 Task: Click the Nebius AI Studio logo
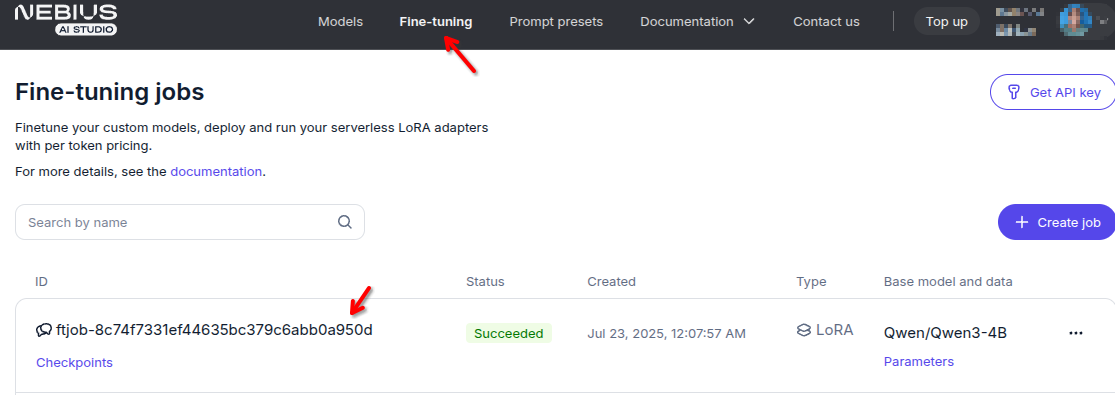(x=65, y=19)
